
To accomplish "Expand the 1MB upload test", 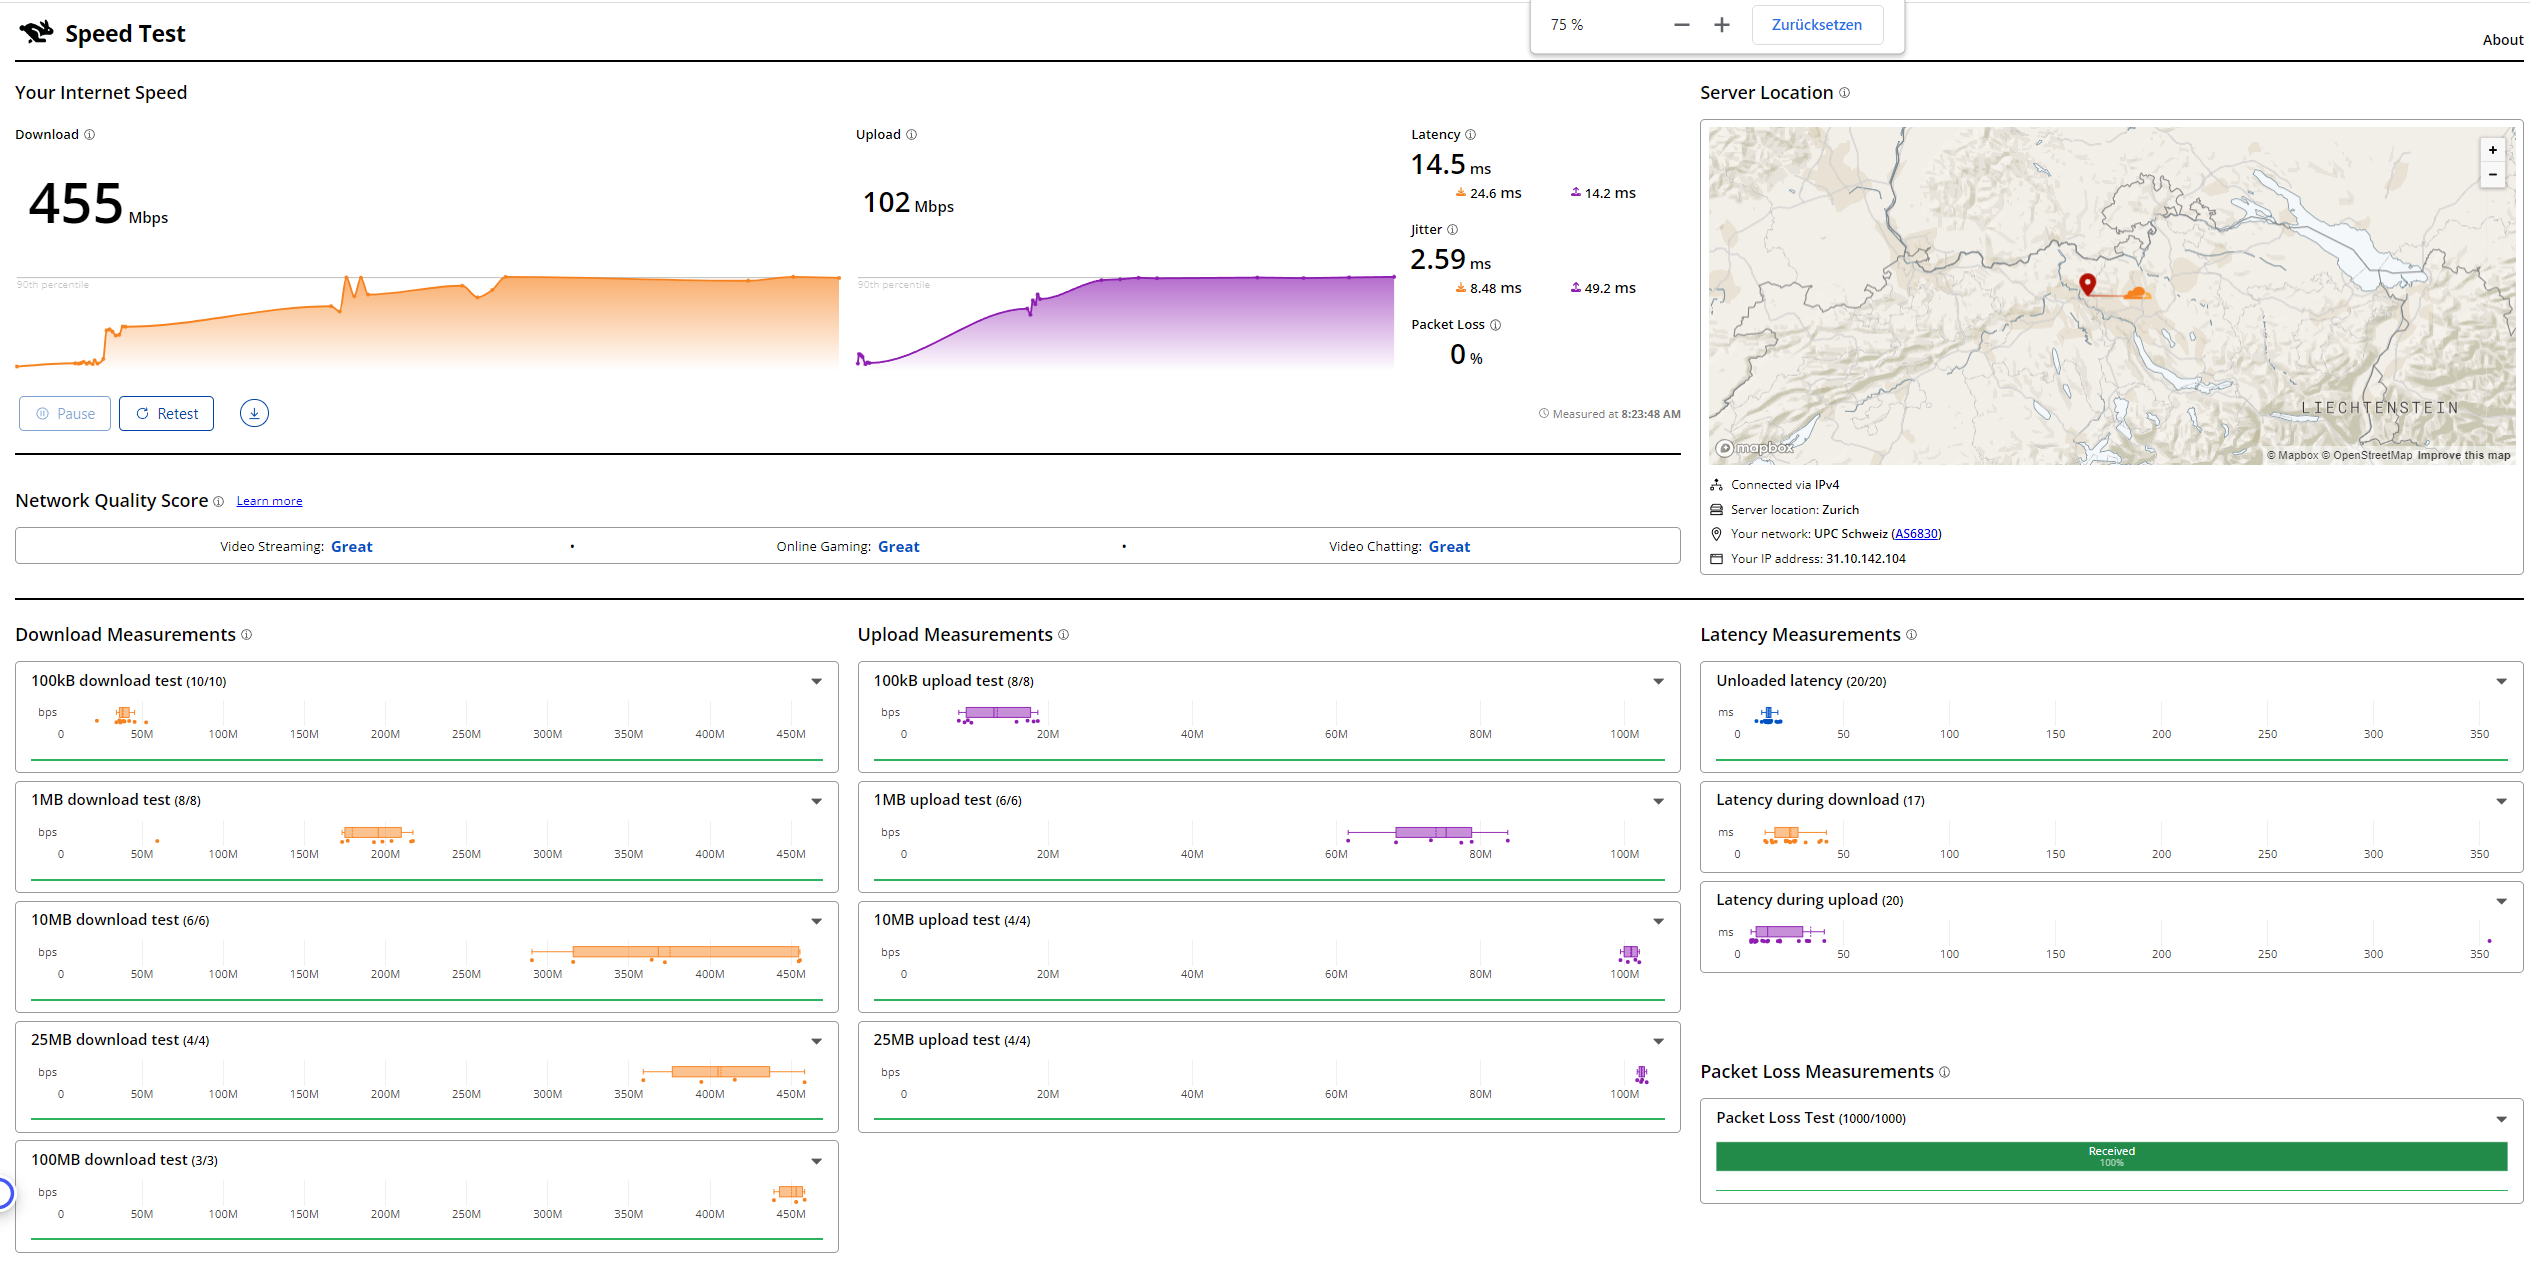I will click(1658, 801).
